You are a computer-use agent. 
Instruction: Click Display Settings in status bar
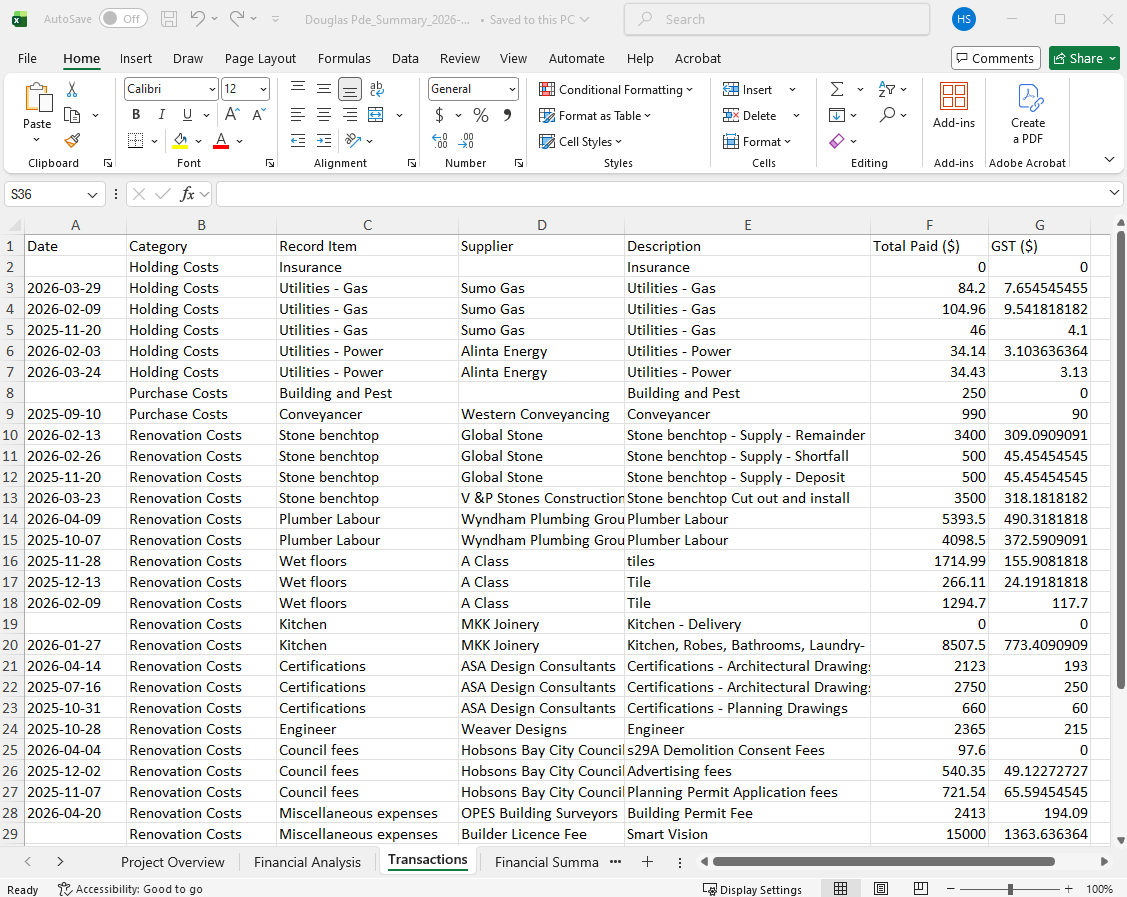[753, 889]
